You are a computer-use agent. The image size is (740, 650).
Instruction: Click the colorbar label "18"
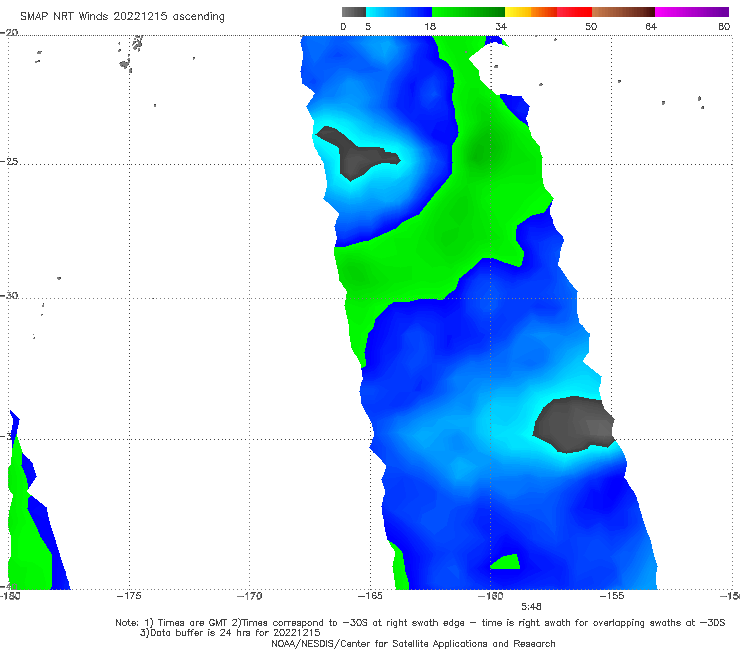pyautogui.click(x=430, y=27)
